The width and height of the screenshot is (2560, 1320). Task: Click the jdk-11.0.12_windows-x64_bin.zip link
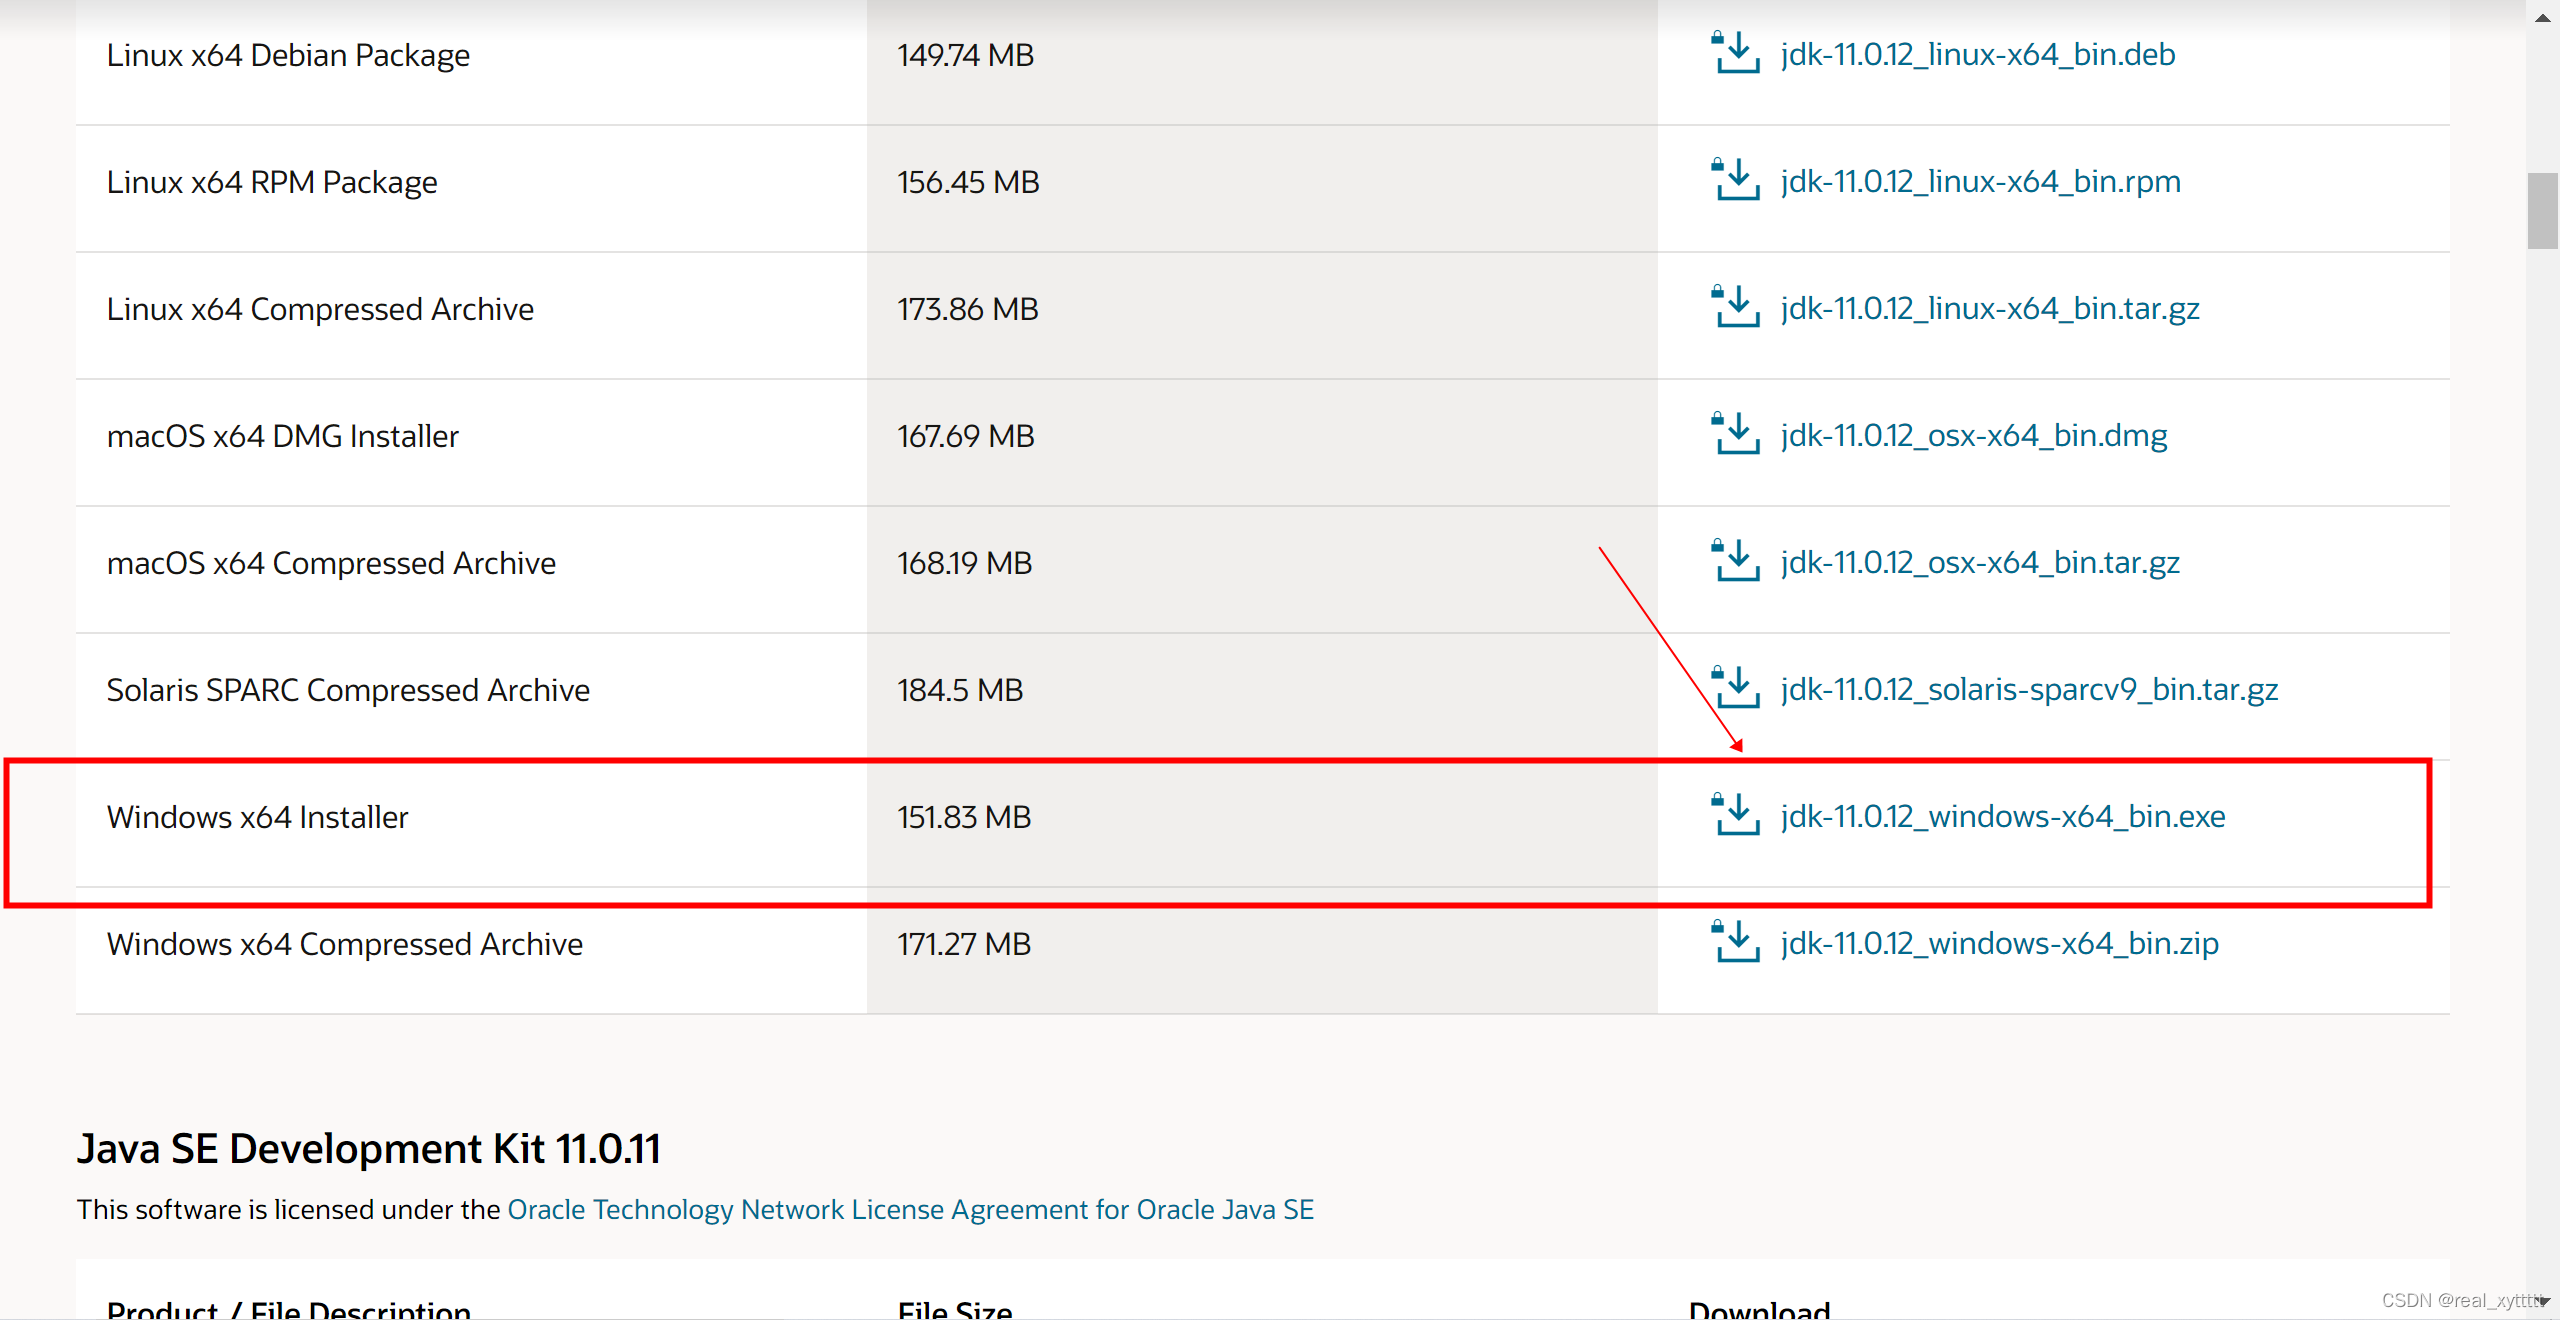coord(1999,943)
